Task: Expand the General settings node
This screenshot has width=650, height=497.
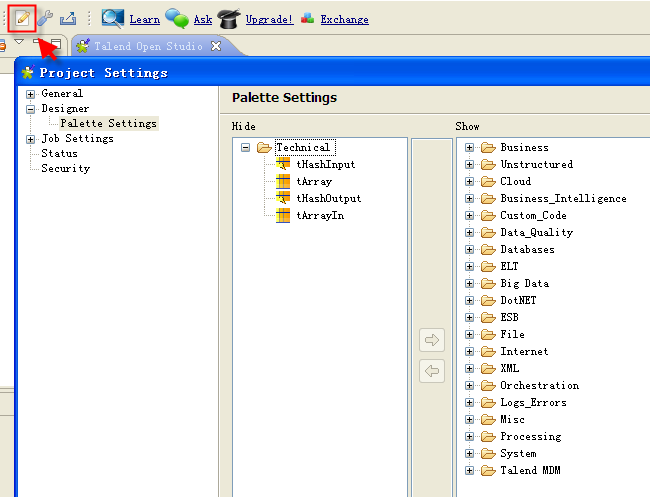Action: coord(31,94)
